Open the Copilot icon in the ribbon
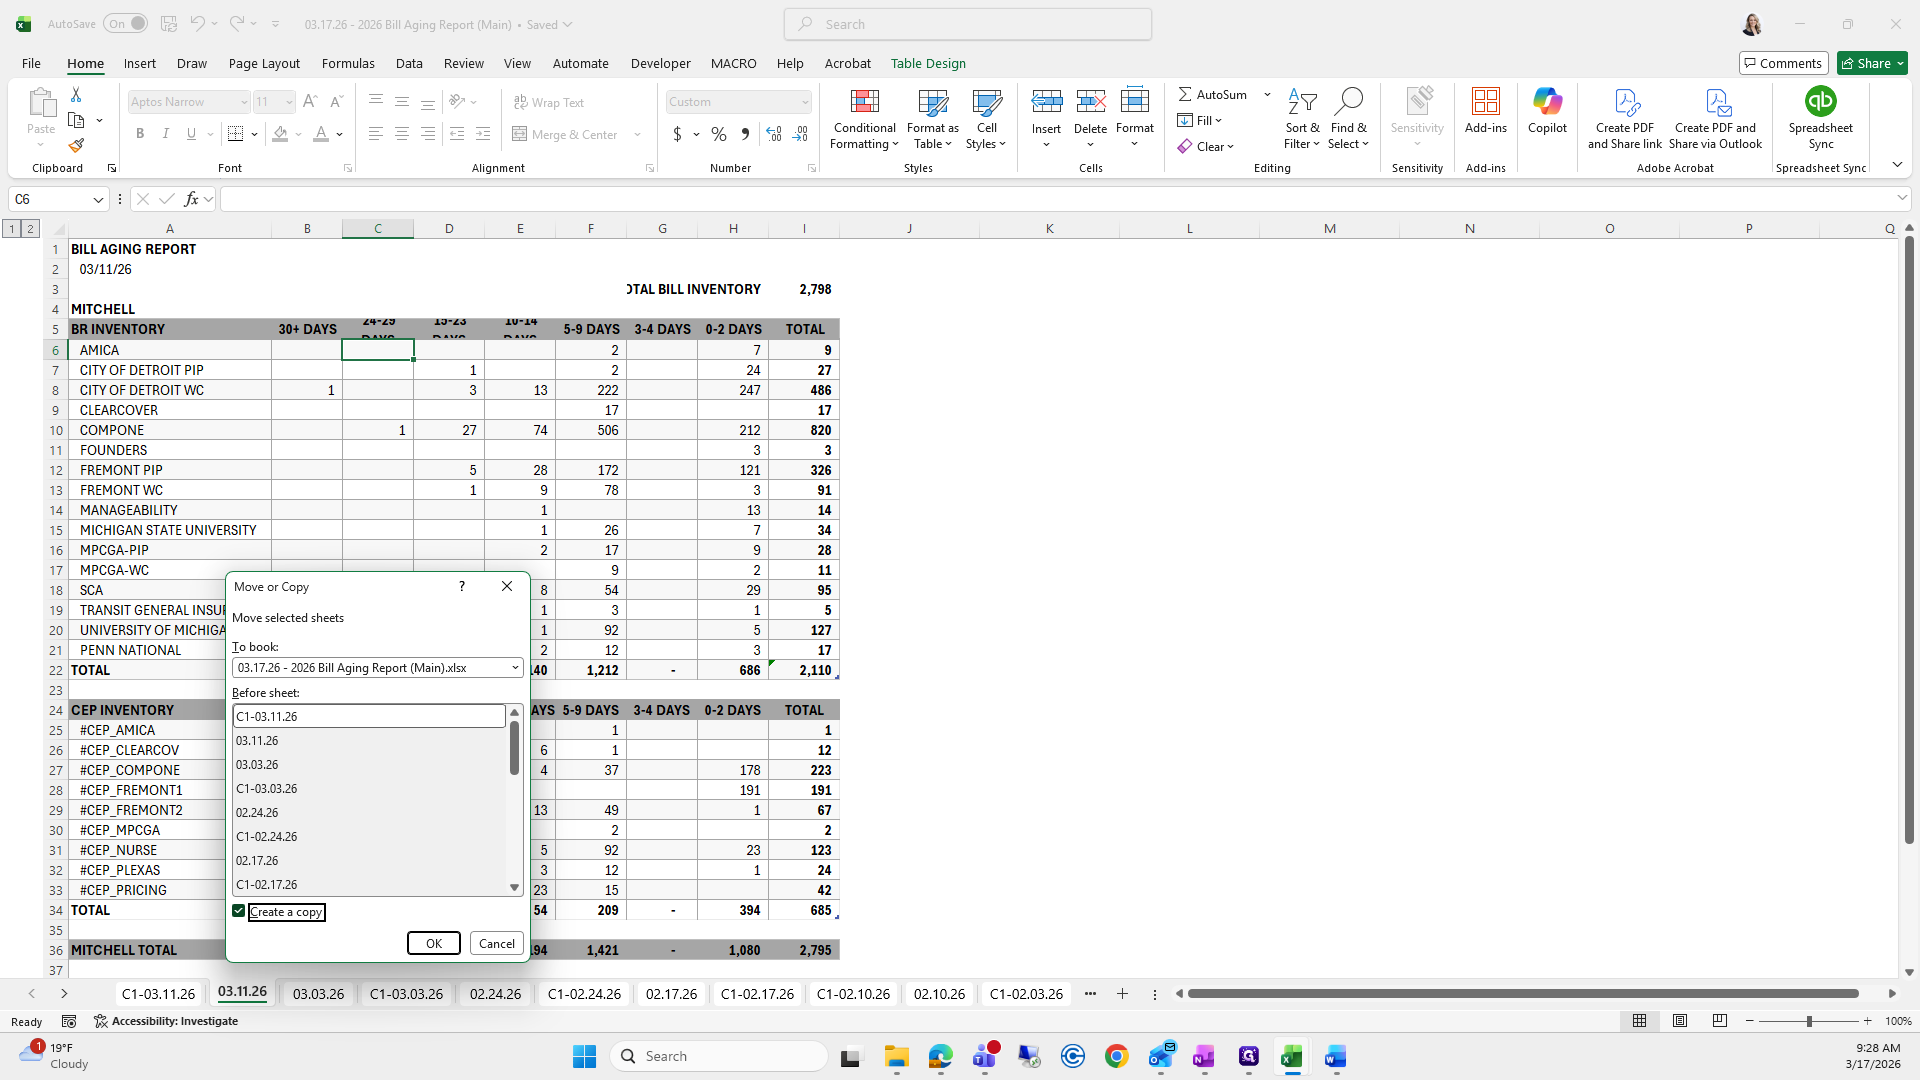1920x1080 pixels. click(1547, 102)
